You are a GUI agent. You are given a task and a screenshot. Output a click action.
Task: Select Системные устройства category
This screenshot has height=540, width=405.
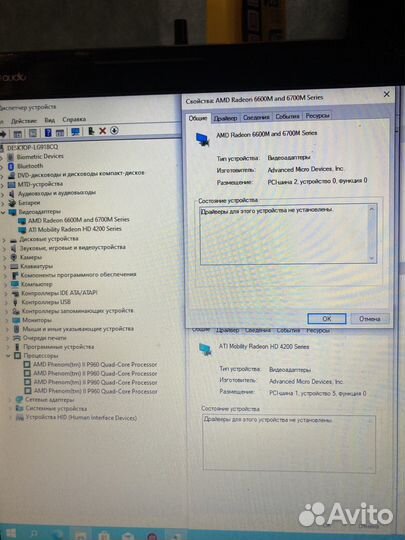tap(56, 409)
